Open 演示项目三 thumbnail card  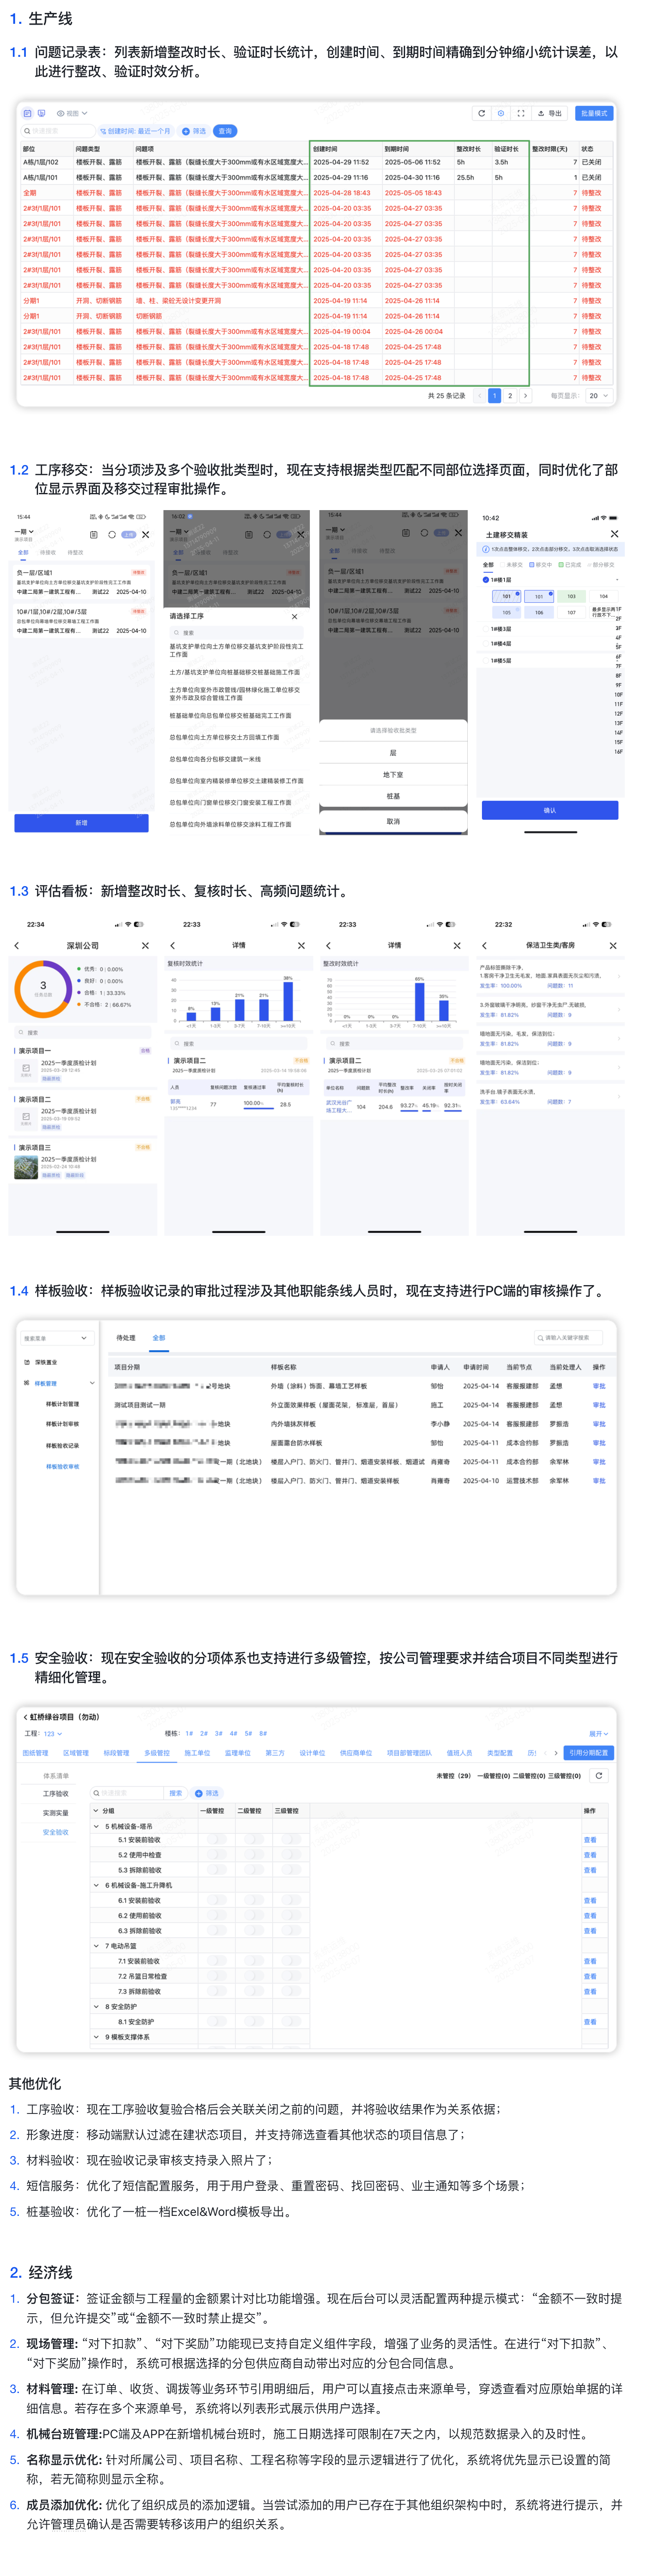[26, 1167]
